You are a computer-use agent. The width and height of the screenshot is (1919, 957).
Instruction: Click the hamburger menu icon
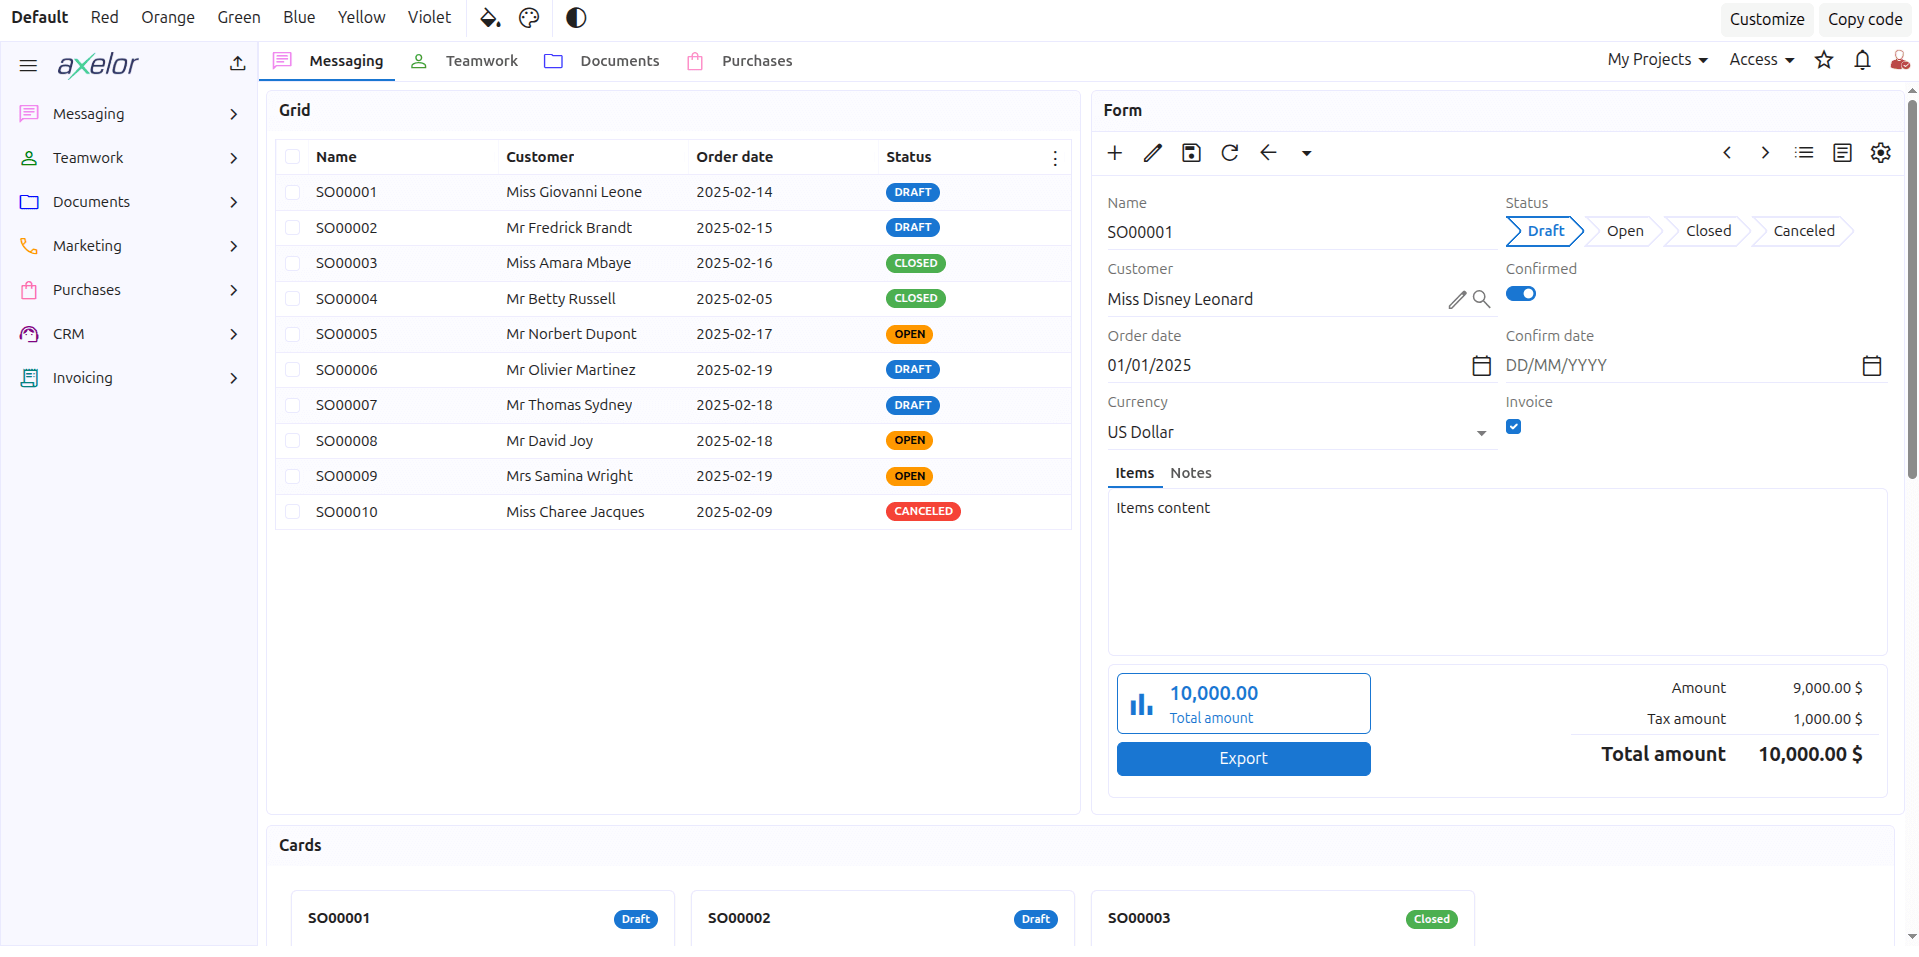pos(28,65)
